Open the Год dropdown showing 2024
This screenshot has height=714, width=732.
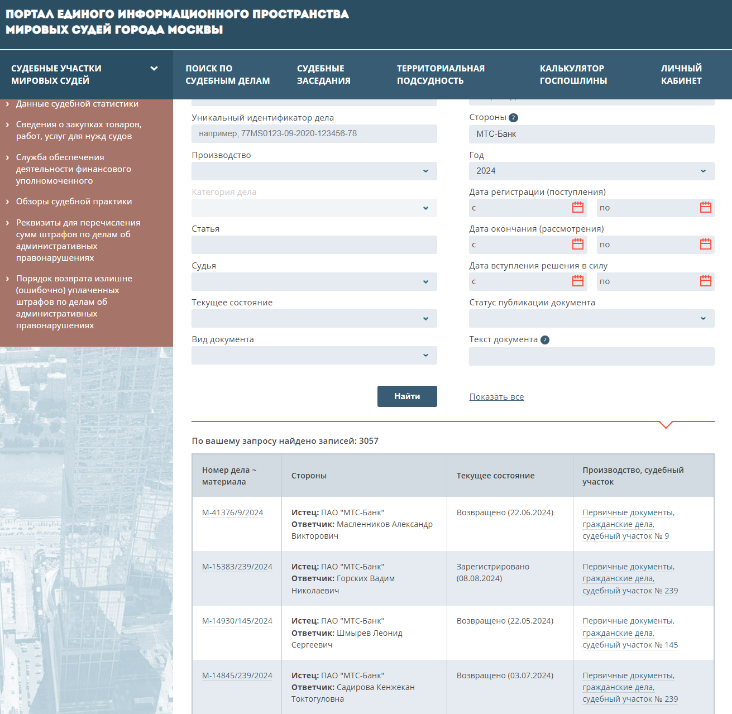tap(591, 171)
